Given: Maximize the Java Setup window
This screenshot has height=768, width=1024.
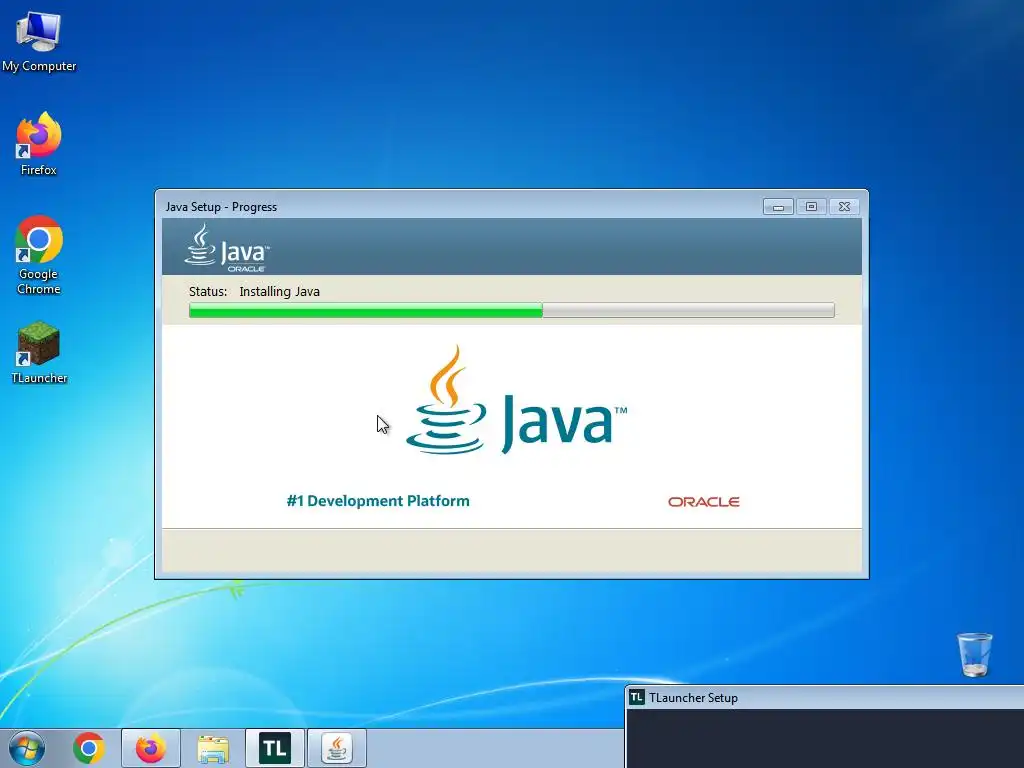Looking at the screenshot, I should 811,206.
